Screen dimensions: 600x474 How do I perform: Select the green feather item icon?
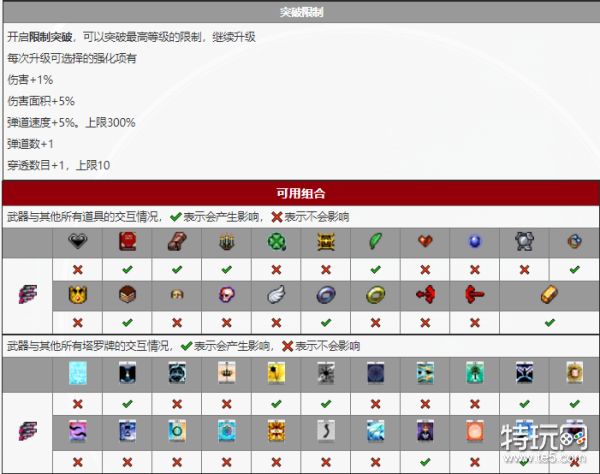[374, 242]
